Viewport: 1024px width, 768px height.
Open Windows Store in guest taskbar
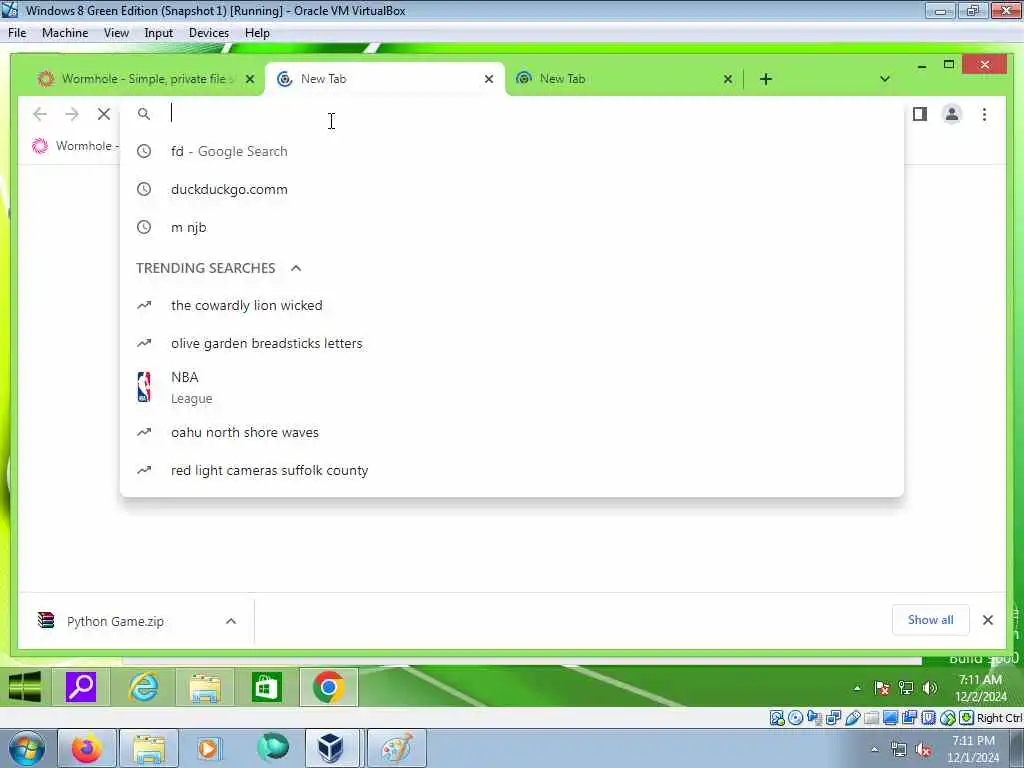point(266,687)
